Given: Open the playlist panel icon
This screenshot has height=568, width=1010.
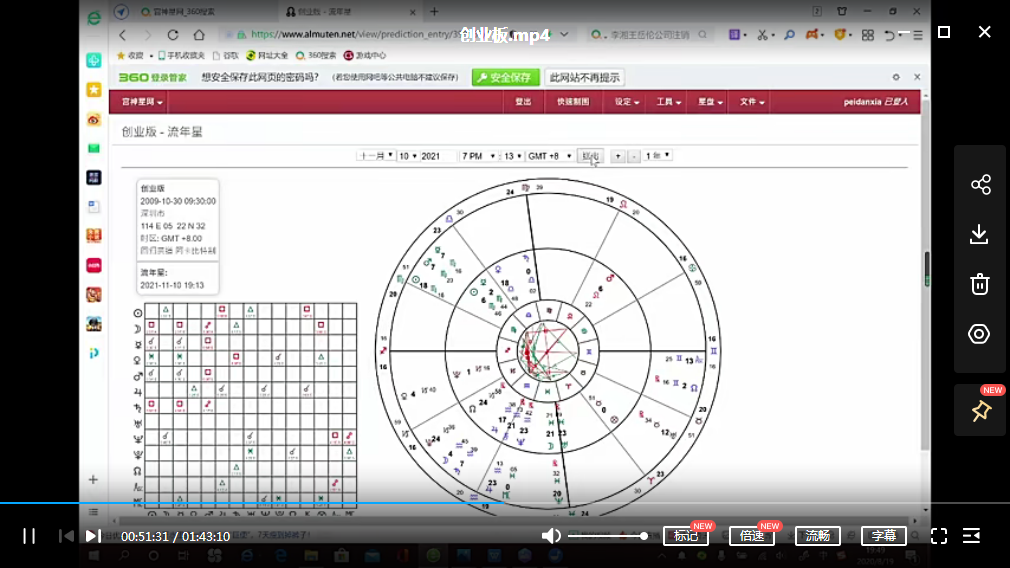Looking at the screenshot, I should coord(971,536).
